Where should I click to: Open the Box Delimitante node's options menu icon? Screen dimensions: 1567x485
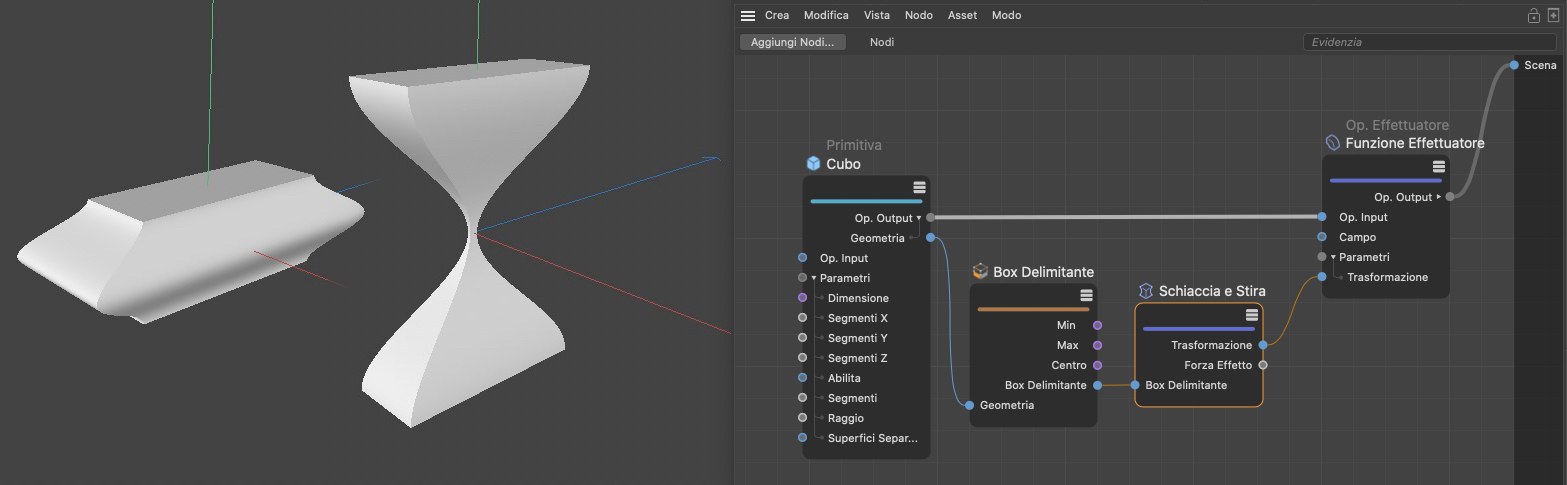click(x=1086, y=295)
